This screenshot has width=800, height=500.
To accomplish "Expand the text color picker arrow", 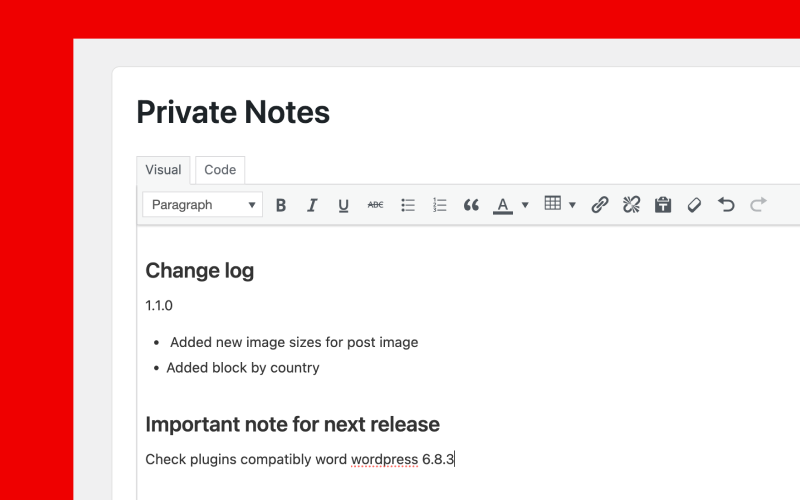I will pyautogui.click(x=525, y=205).
